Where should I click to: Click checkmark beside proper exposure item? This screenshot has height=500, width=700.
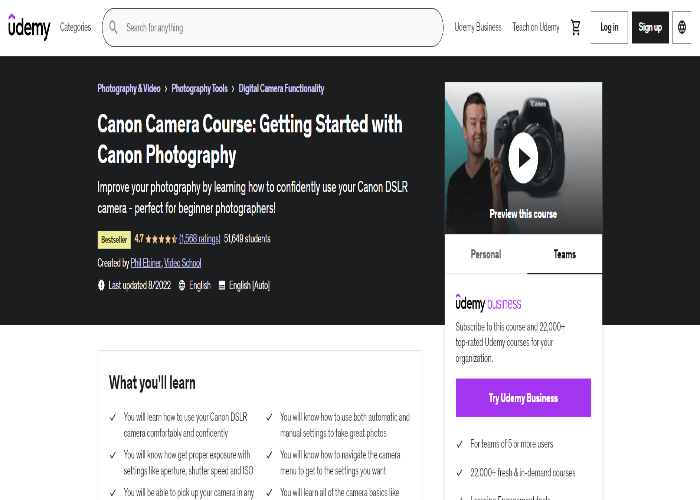pyautogui.click(x=113, y=455)
